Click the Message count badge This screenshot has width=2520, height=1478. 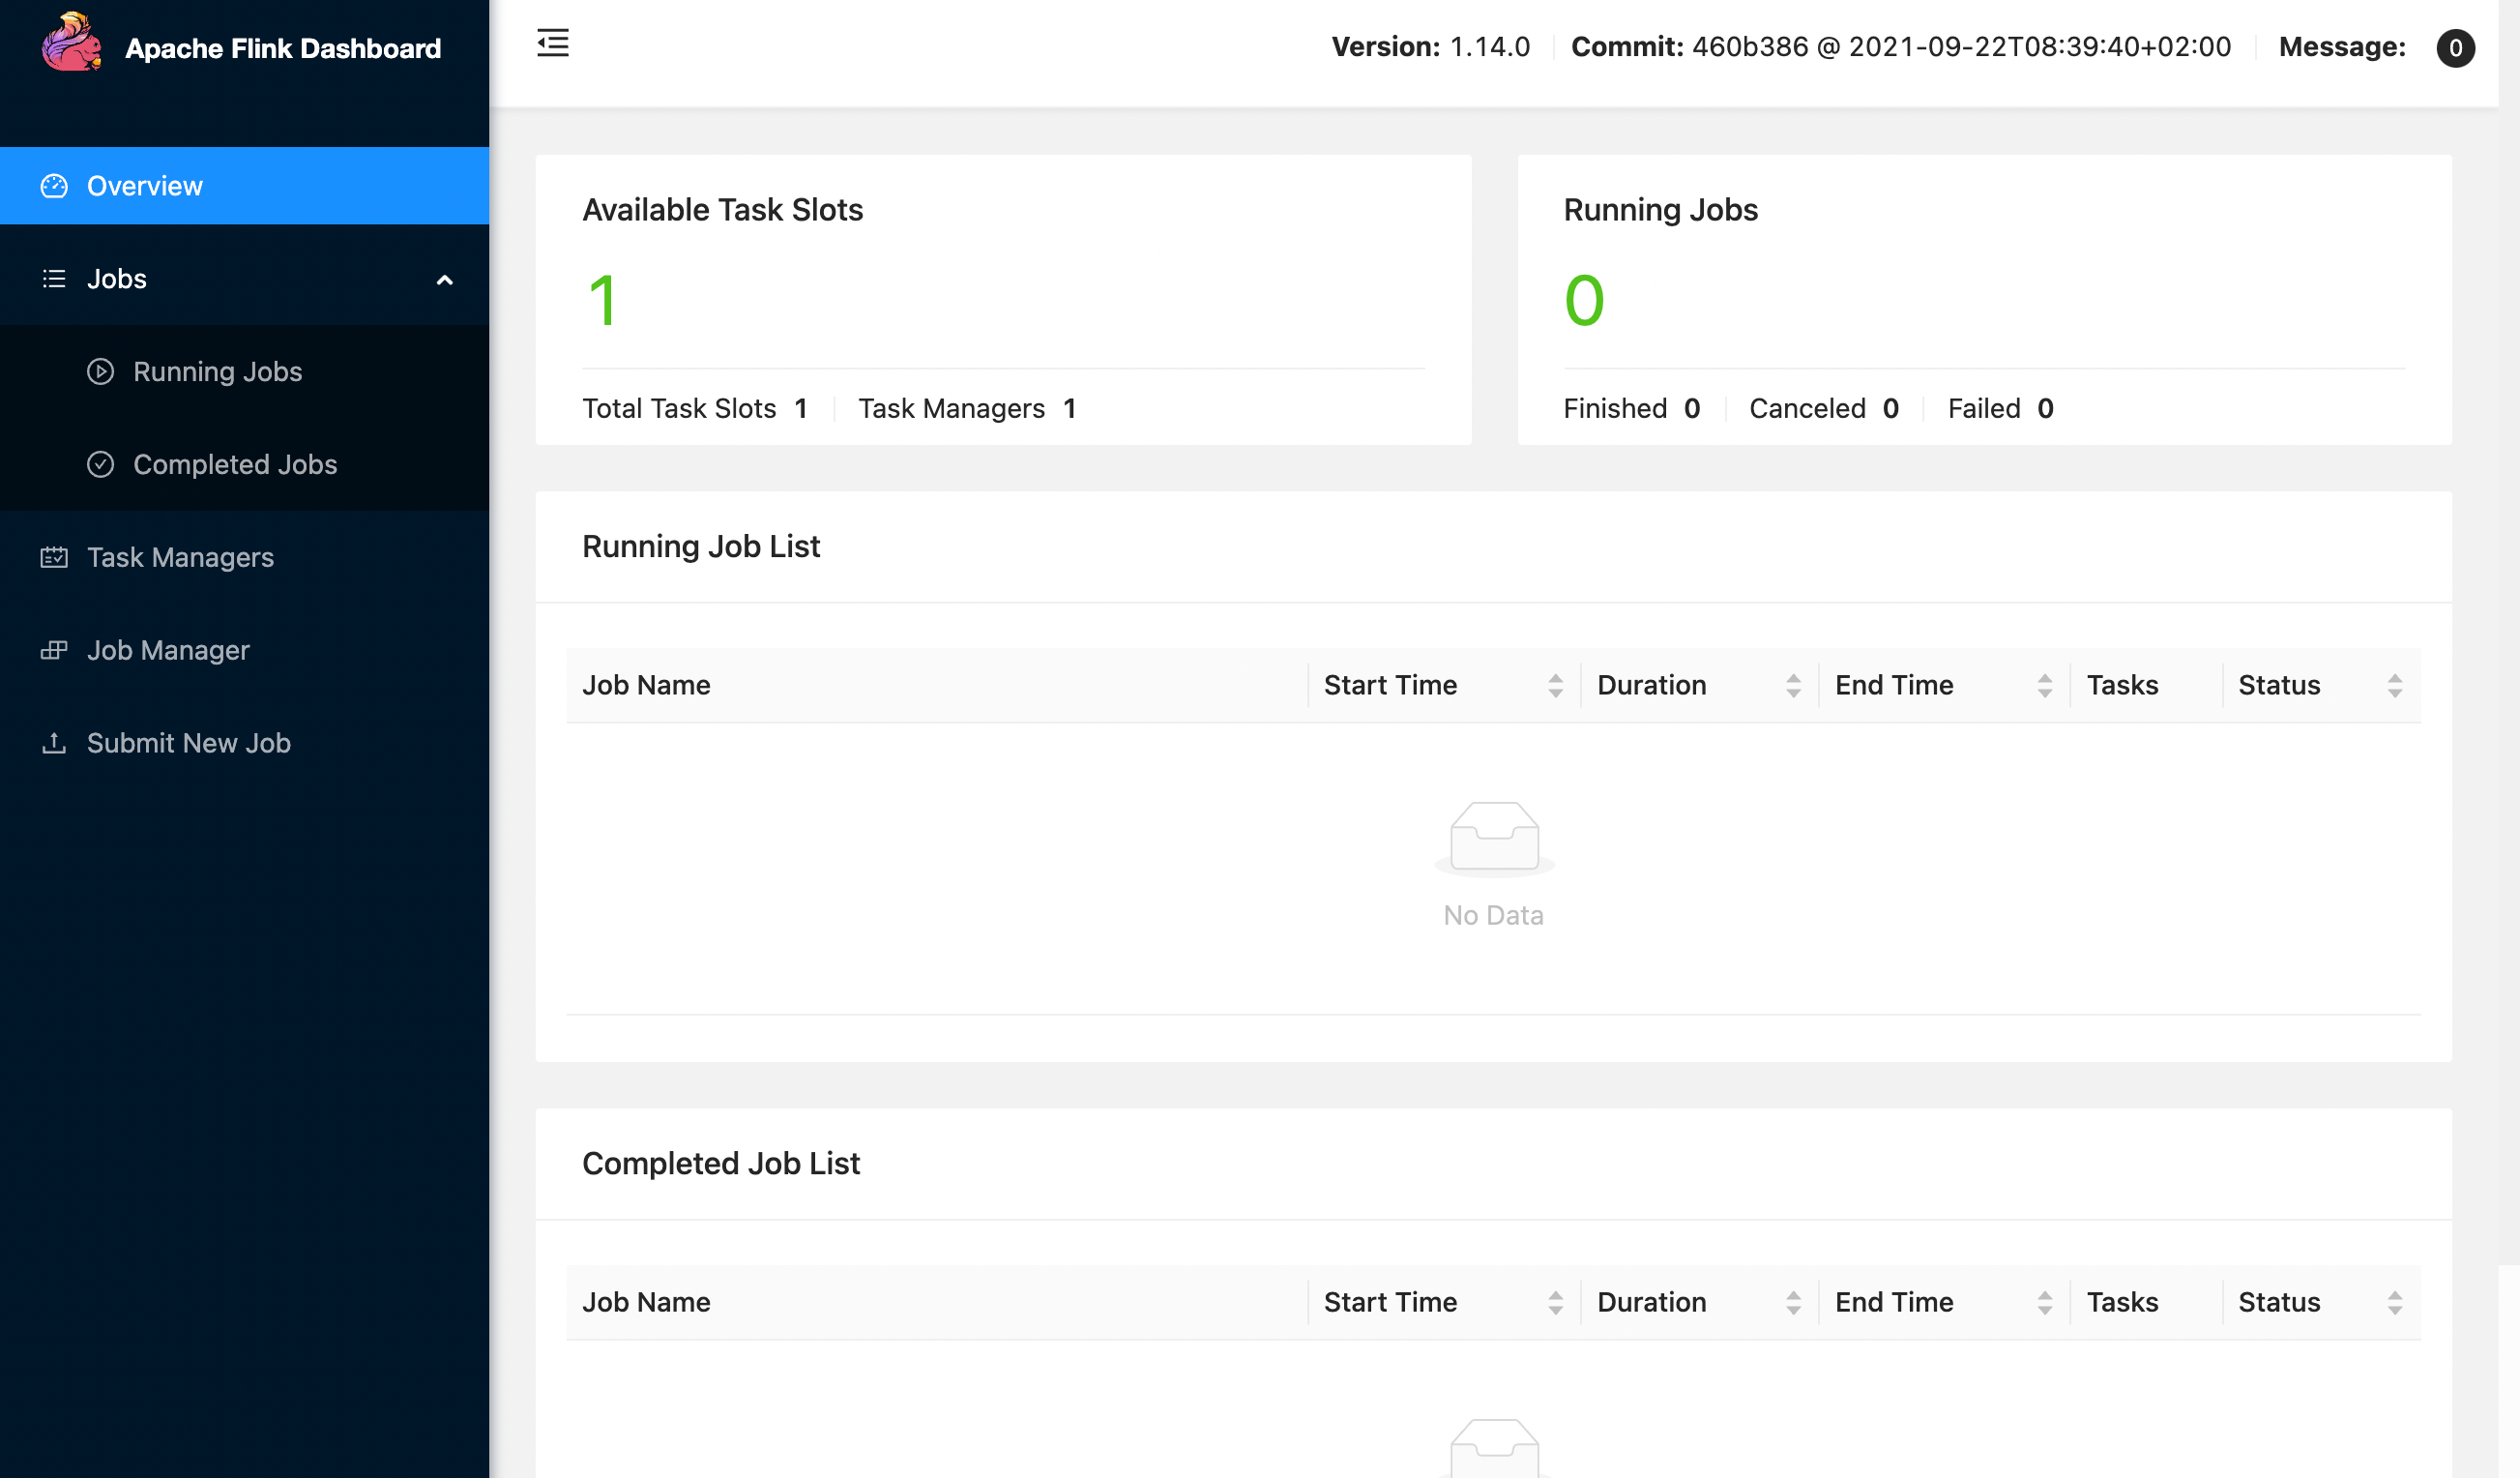pyautogui.click(x=2456, y=48)
